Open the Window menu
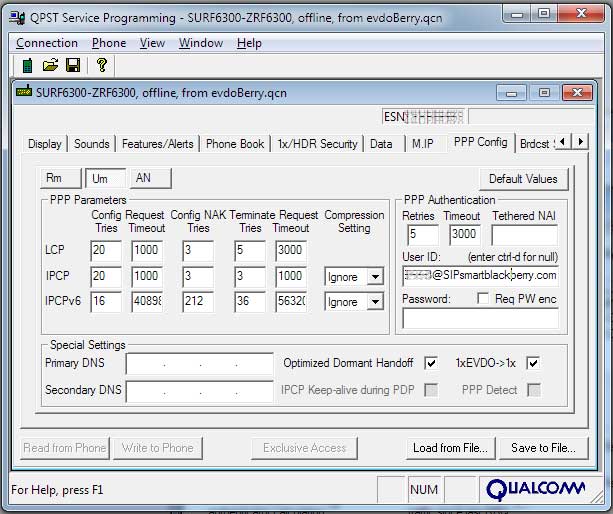 coord(201,43)
